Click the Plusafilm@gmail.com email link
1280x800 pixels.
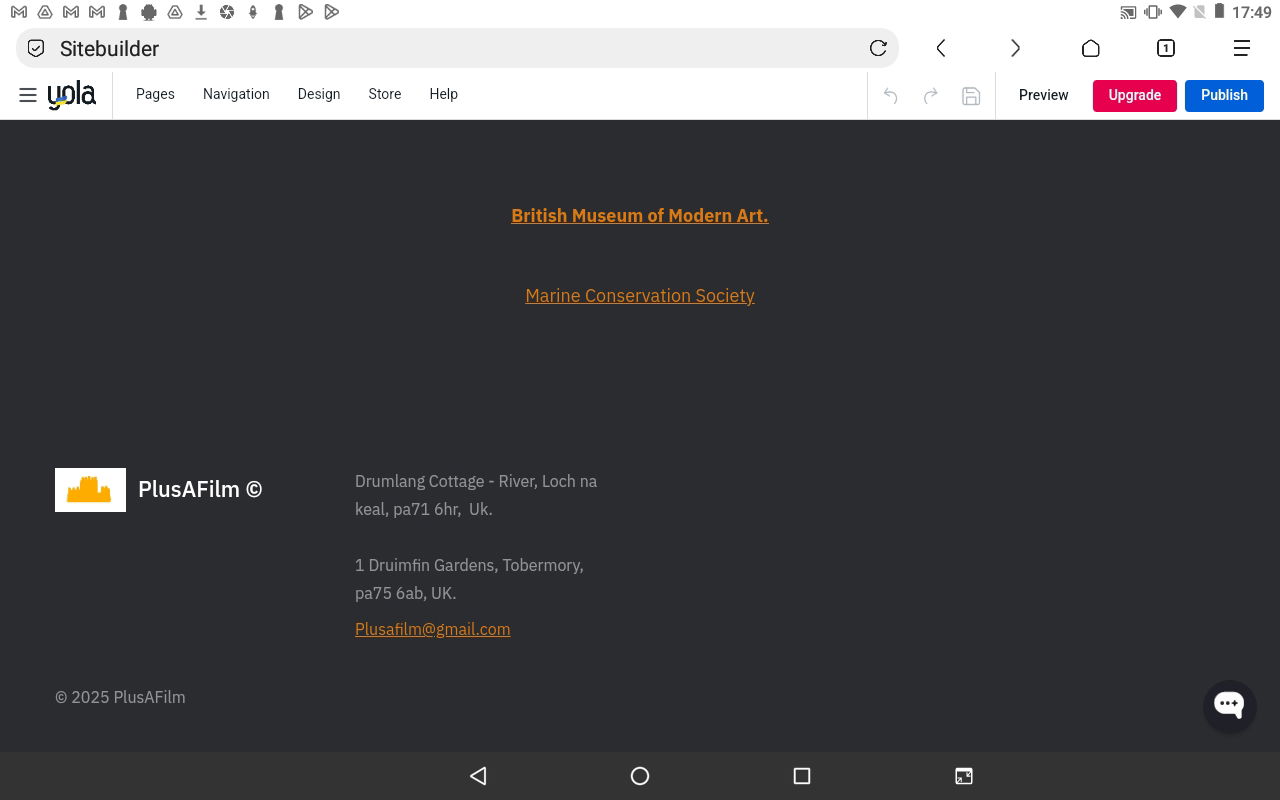click(433, 629)
